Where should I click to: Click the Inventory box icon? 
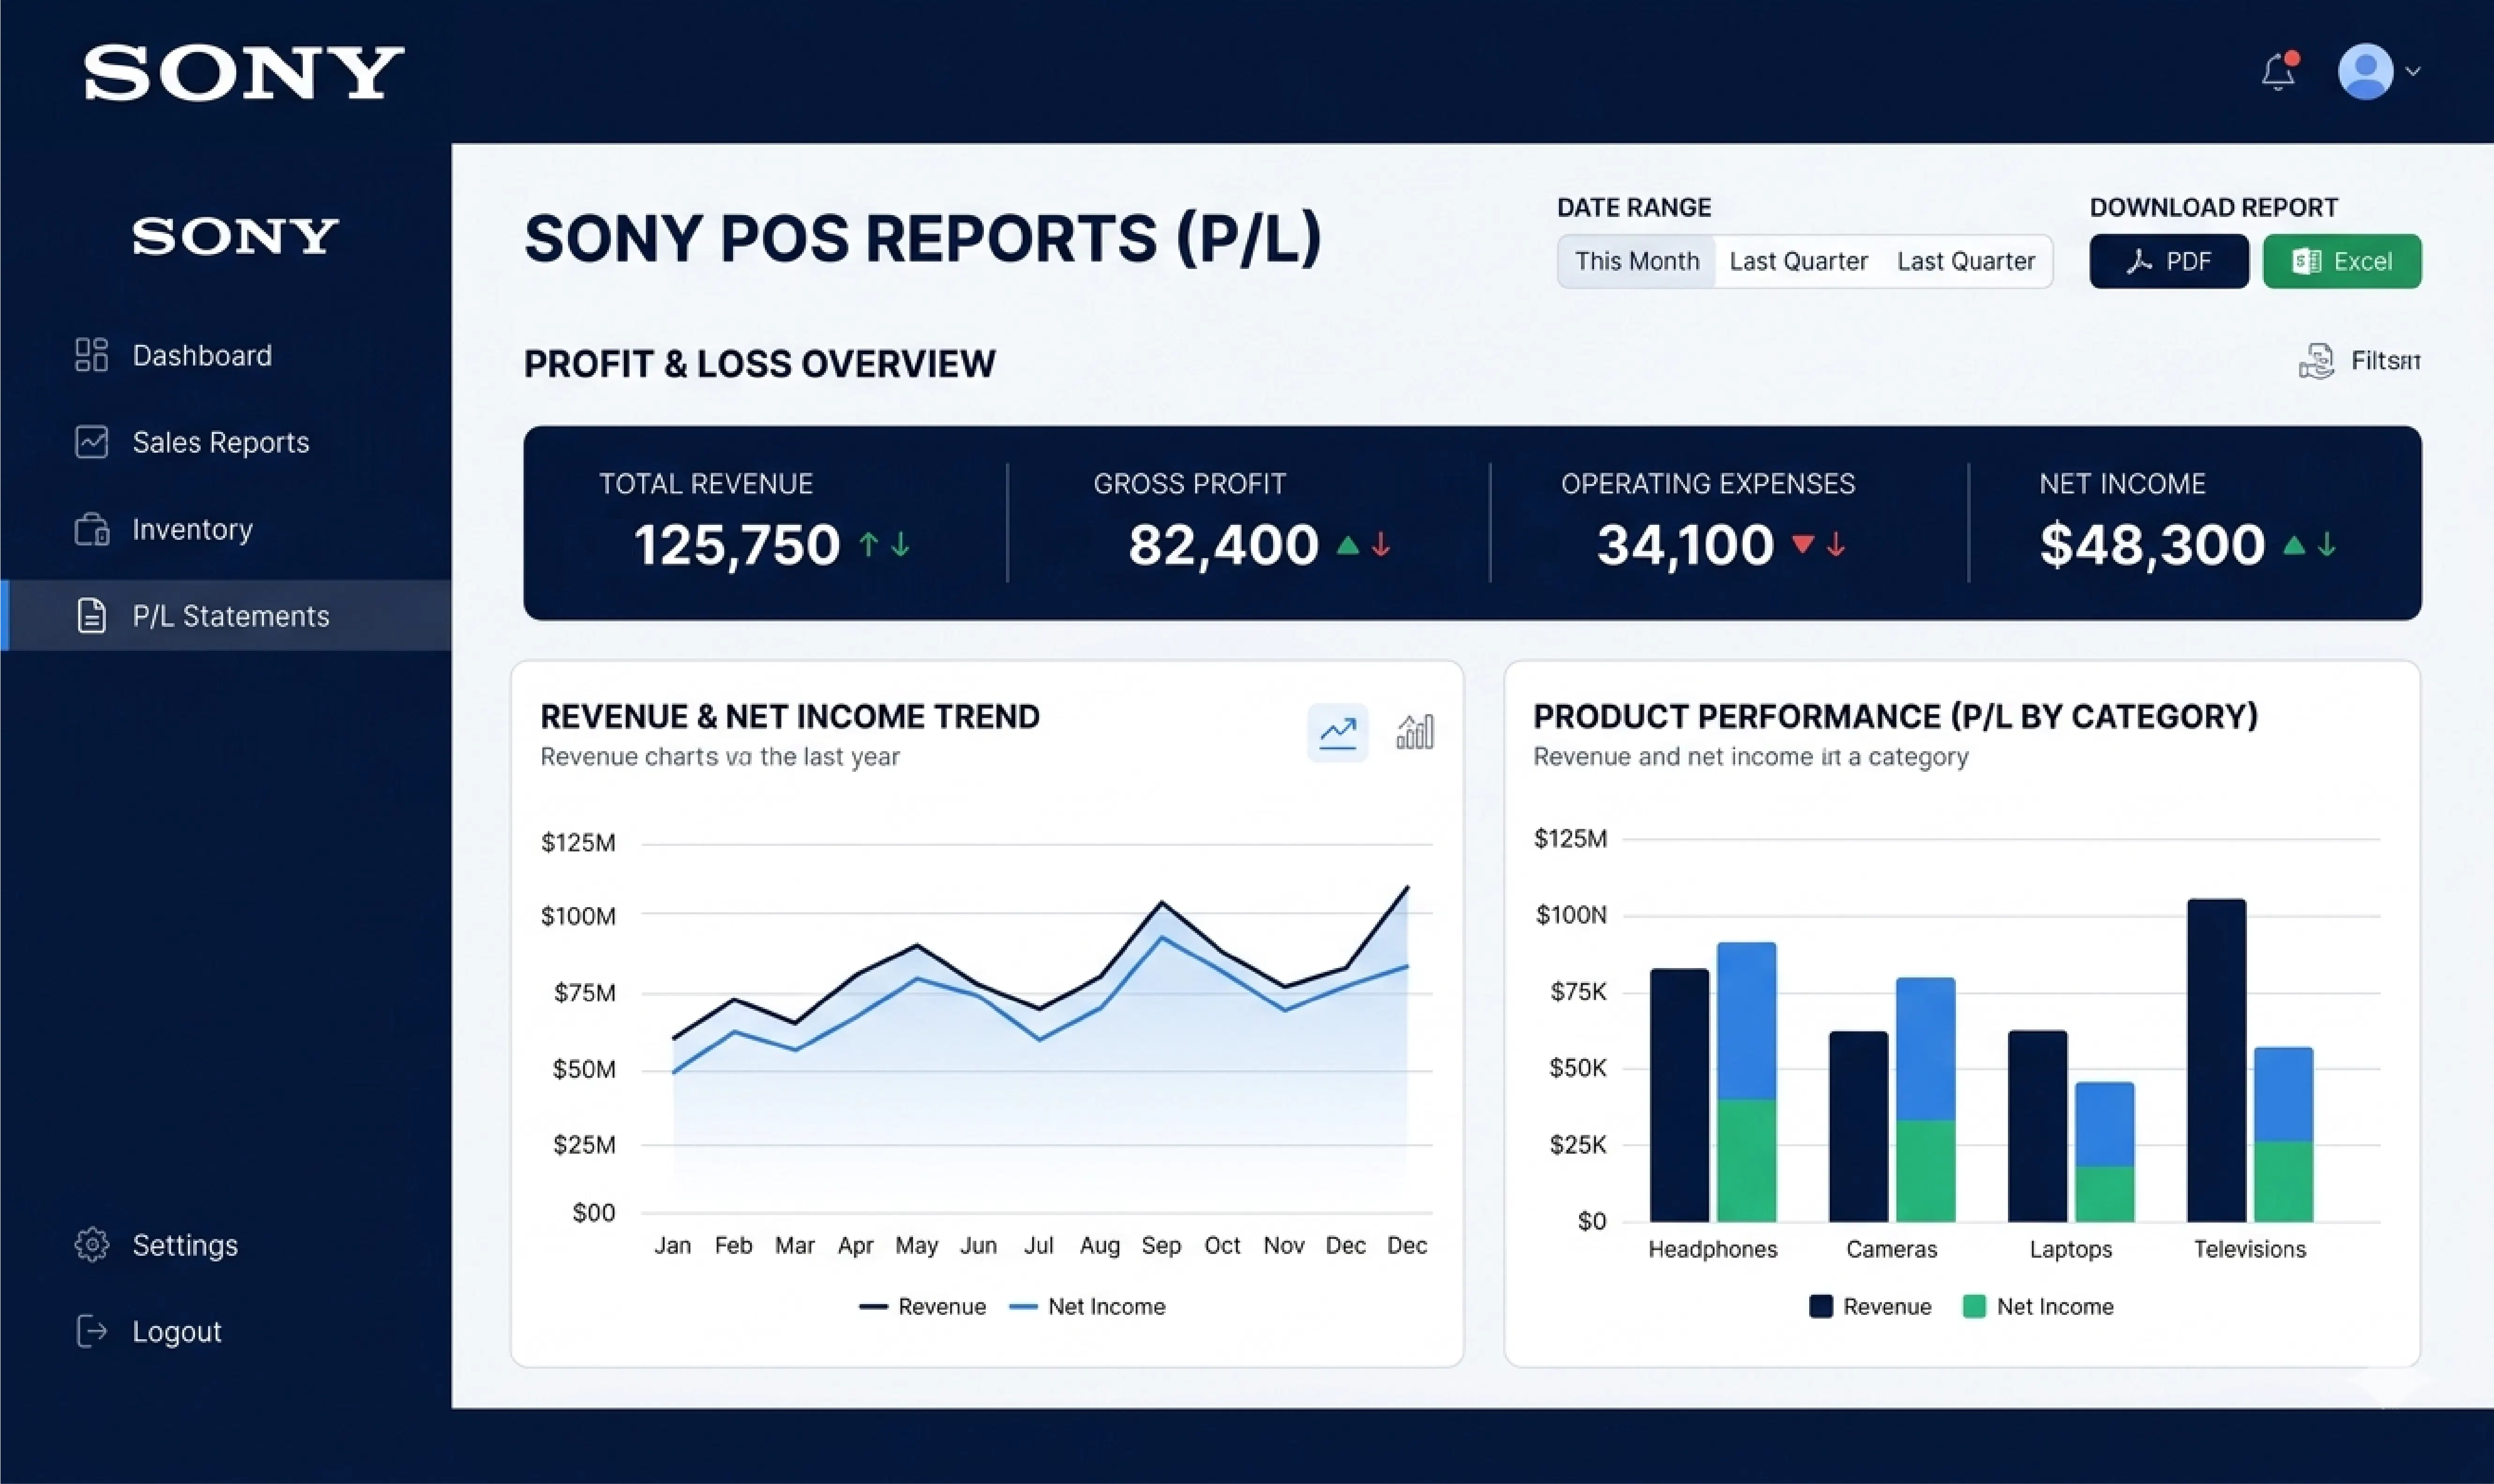click(91, 529)
